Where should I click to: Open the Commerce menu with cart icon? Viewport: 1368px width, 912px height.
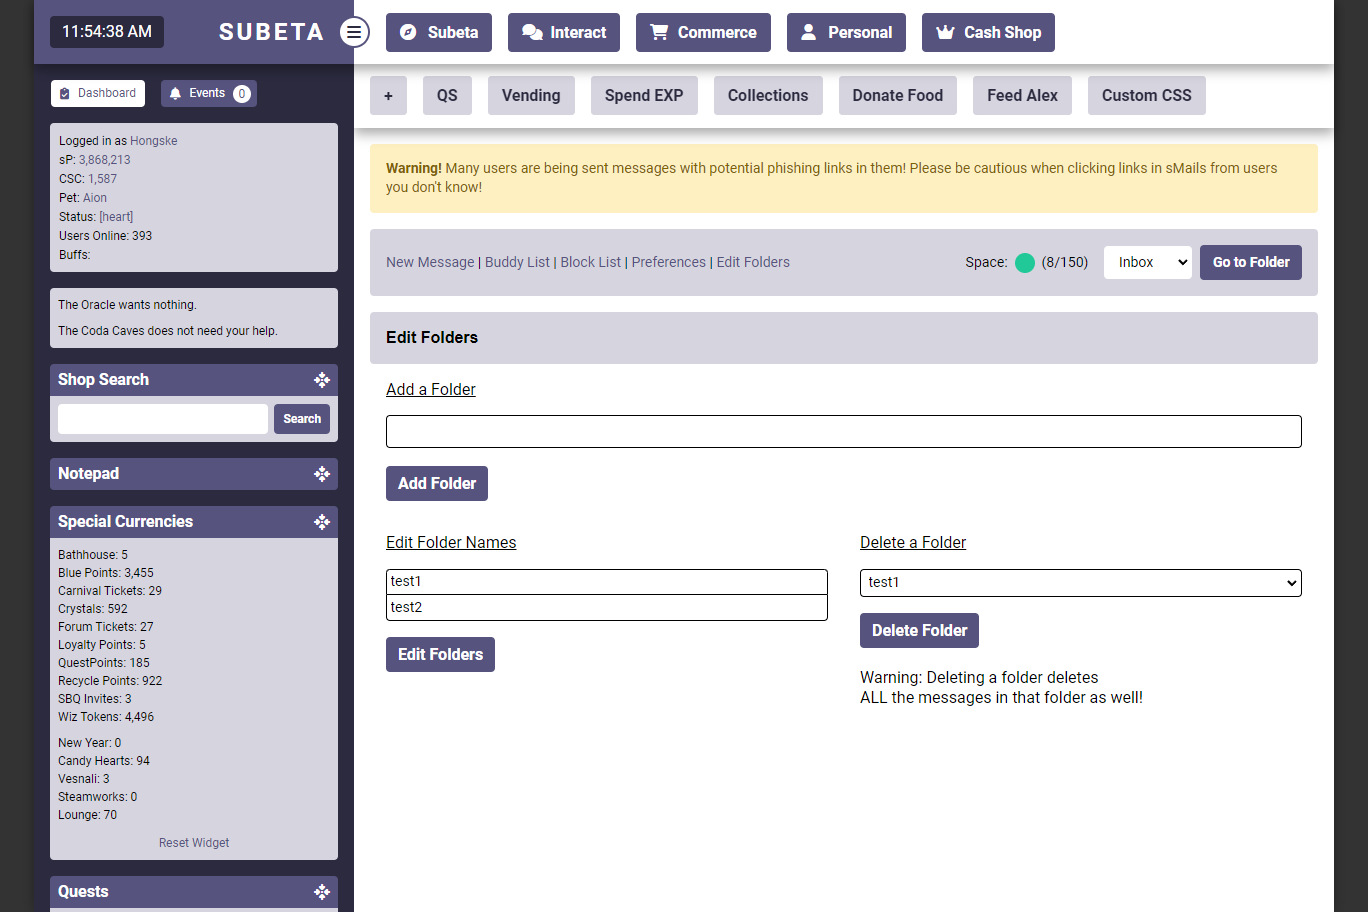[x=703, y=32]
